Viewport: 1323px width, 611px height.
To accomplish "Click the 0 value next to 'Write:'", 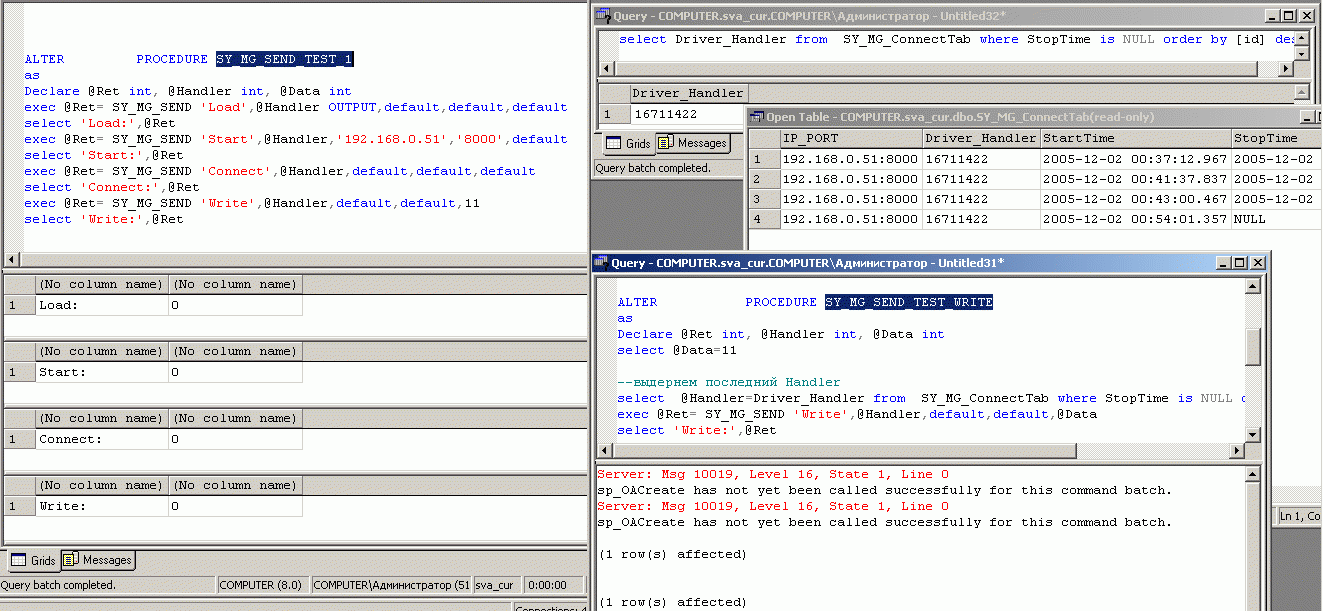I will (x=235, y=506).
